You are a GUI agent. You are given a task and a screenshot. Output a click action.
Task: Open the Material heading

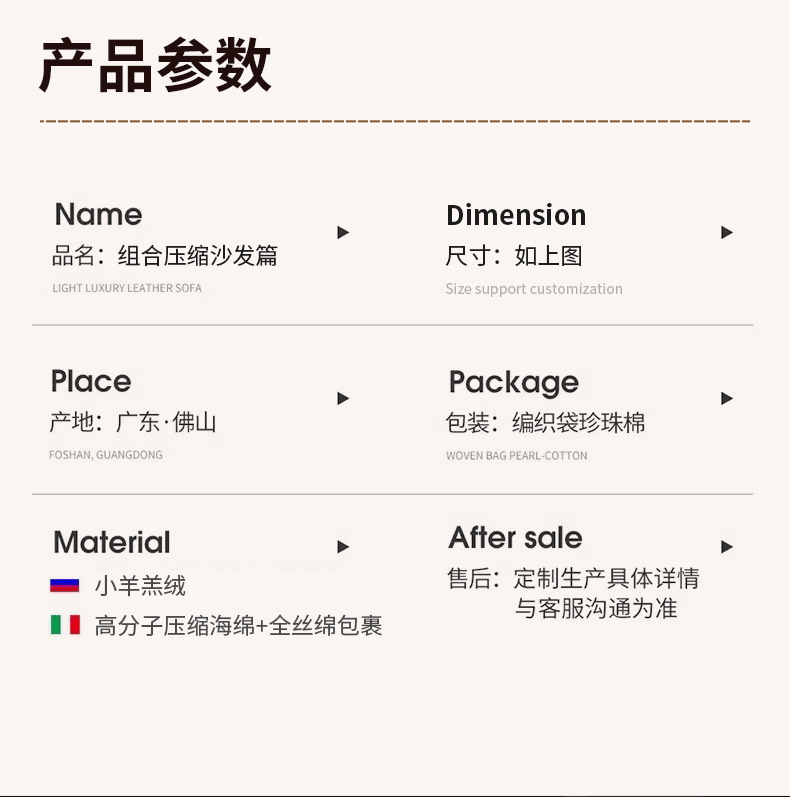(112, 543)
